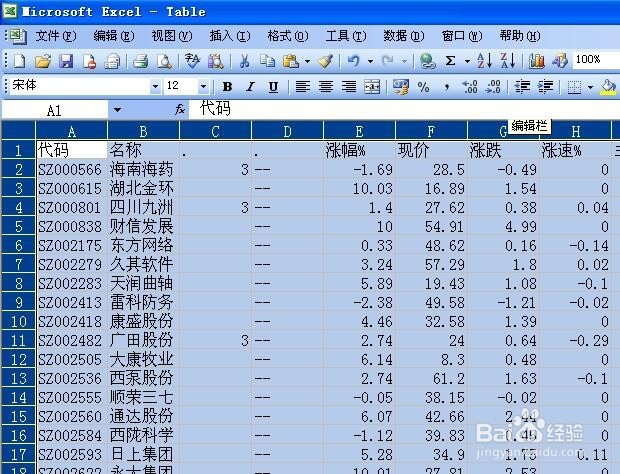Click the Paste clipboard icon
This screenshot has width=620, height=474.
(x=291, y=61)
